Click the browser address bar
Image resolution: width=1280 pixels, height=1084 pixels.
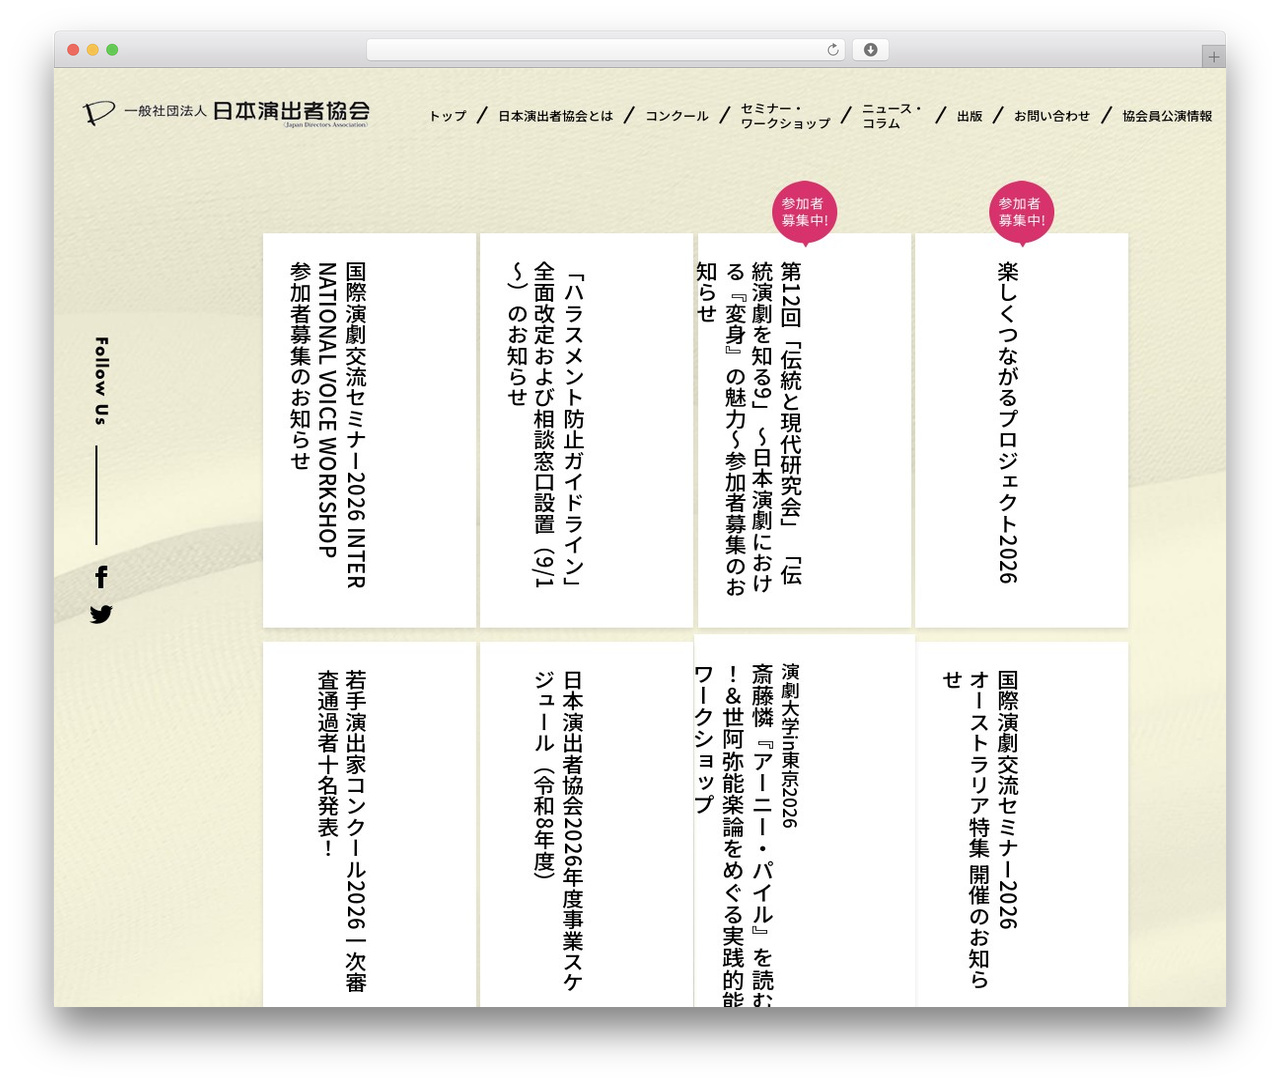[606, 49]
